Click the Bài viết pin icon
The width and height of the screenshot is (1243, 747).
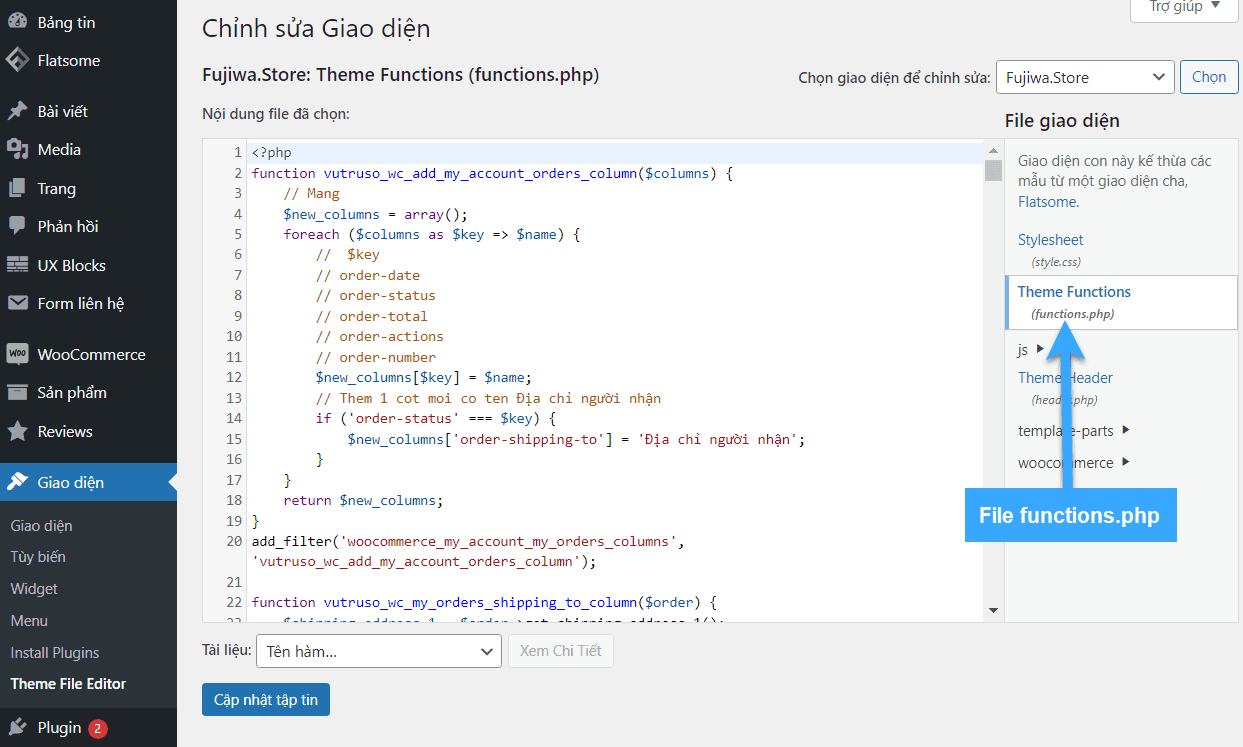click(18, 110)
